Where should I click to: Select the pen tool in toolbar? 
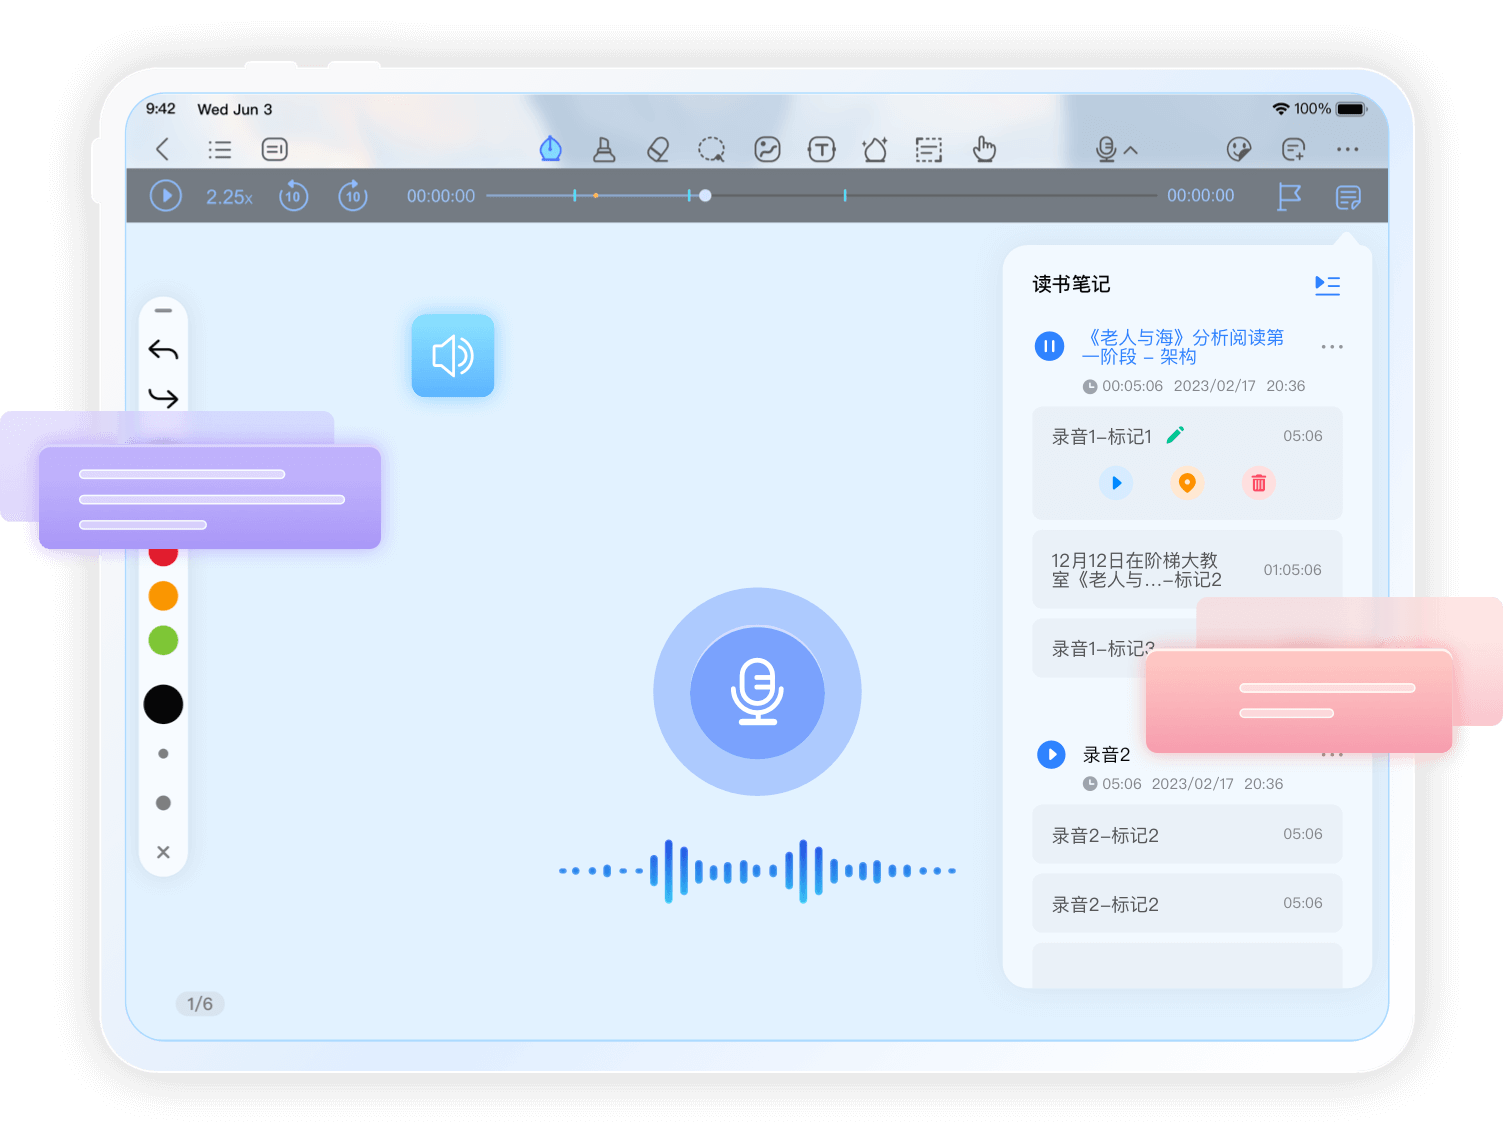pyautogui.click(x=550, y=150)
